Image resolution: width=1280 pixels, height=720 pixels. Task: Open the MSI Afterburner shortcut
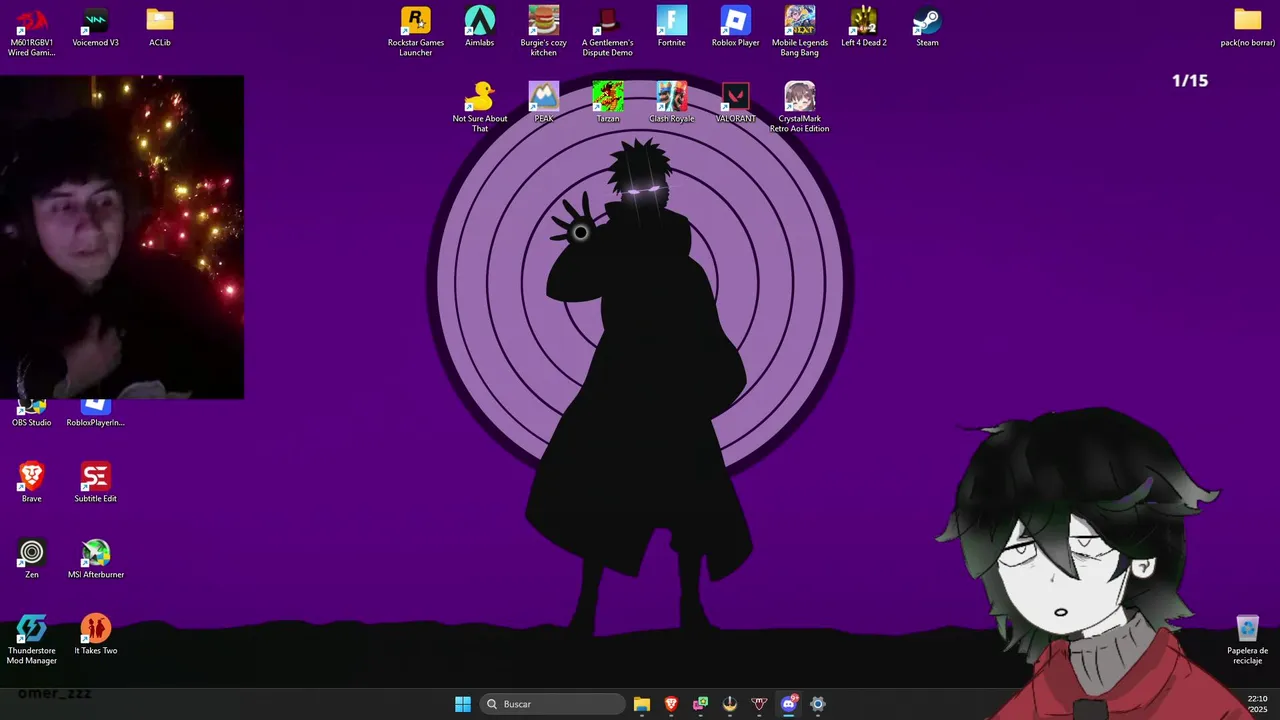point(96,558)
